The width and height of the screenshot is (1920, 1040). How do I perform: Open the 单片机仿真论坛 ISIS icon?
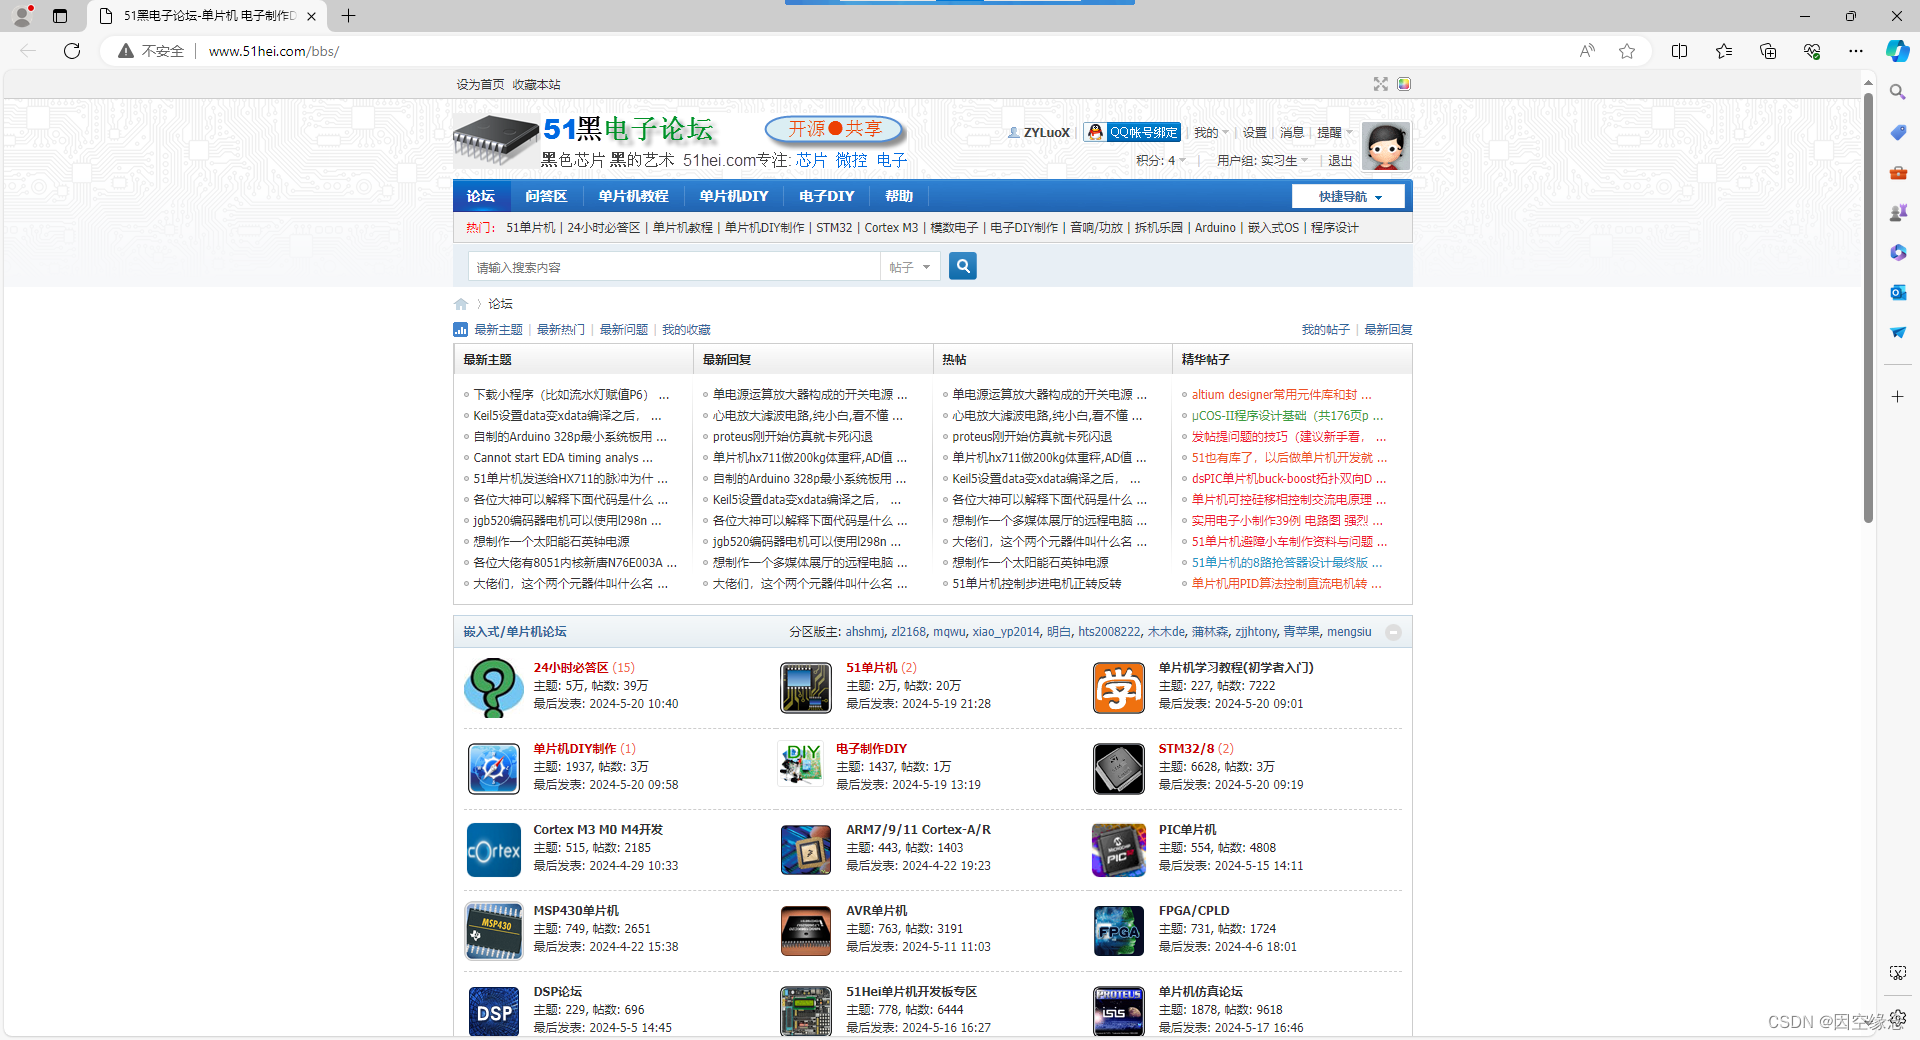click(1118, 1011)
